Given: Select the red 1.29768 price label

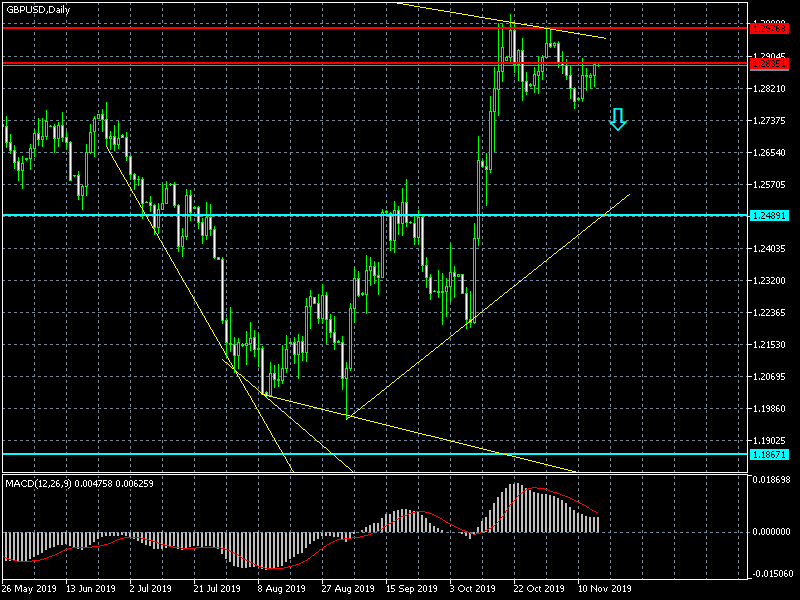Looking at the screenshot, I should click(769, 29).
